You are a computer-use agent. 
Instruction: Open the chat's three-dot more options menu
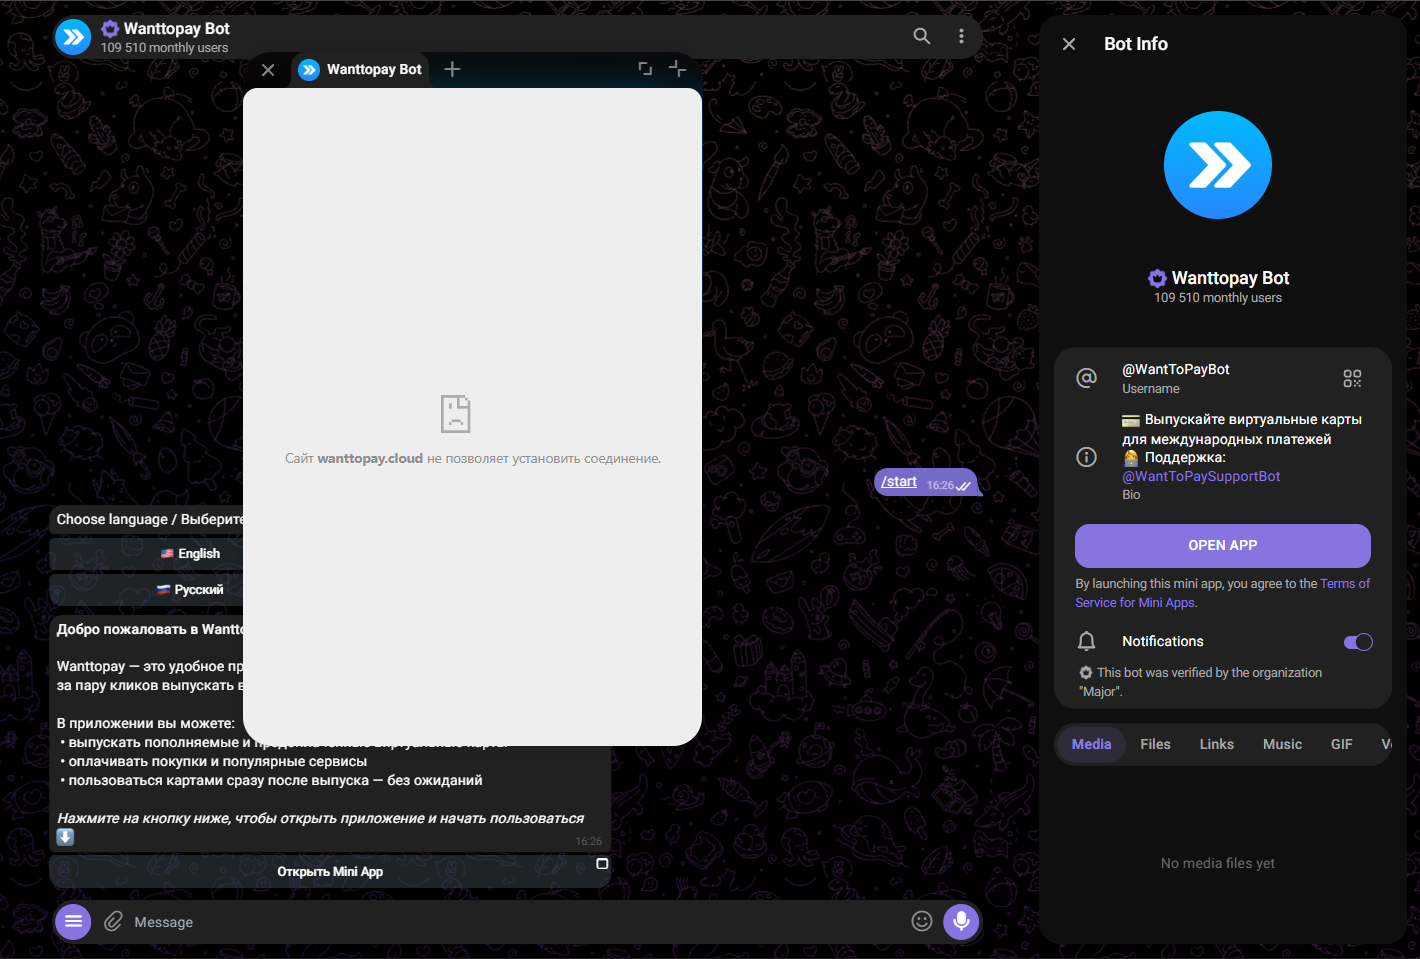click(x=961, y=36)
